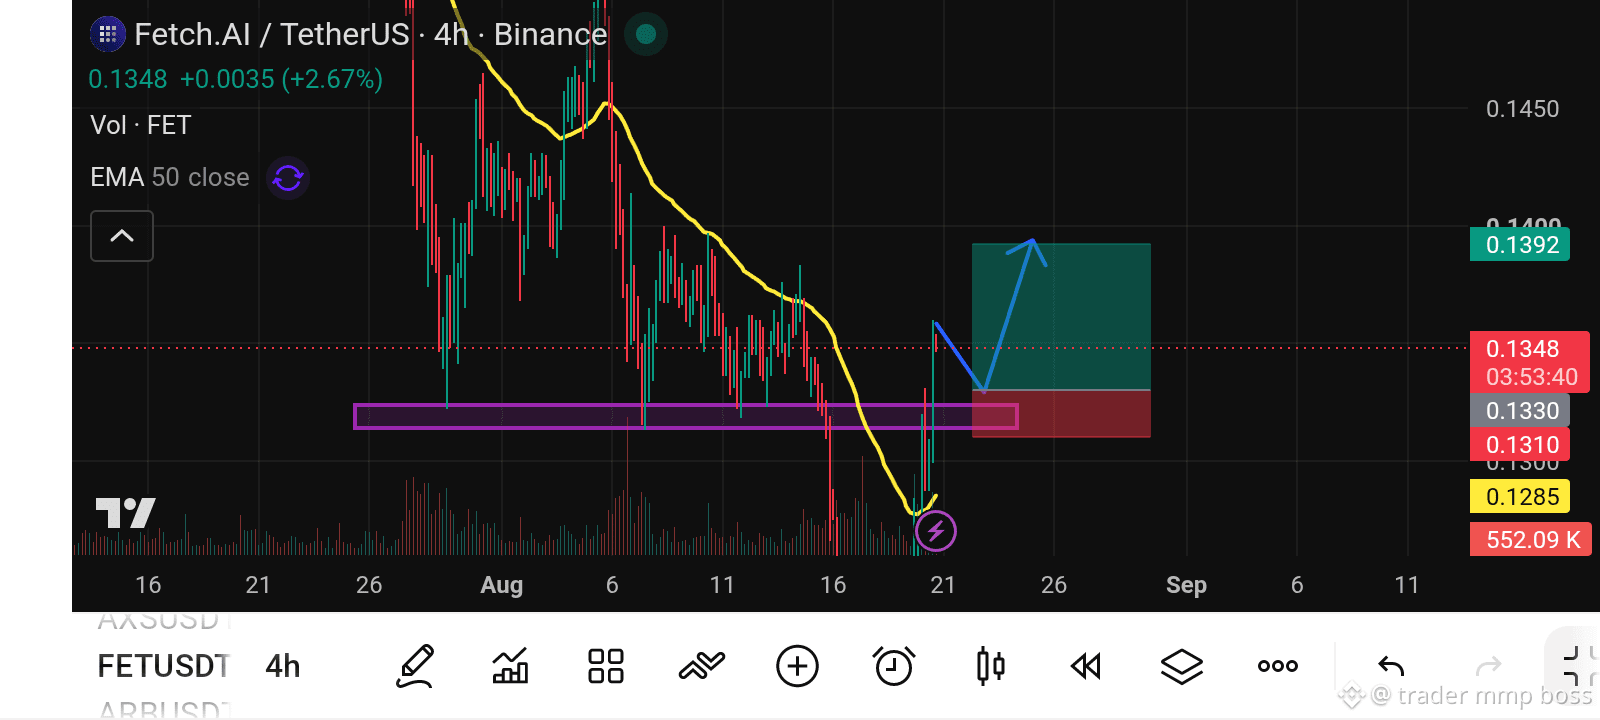This screenshot has width=1600, height=720.
Task: Click the EMA 50 loading refresh icon
Action: [288, 178]
